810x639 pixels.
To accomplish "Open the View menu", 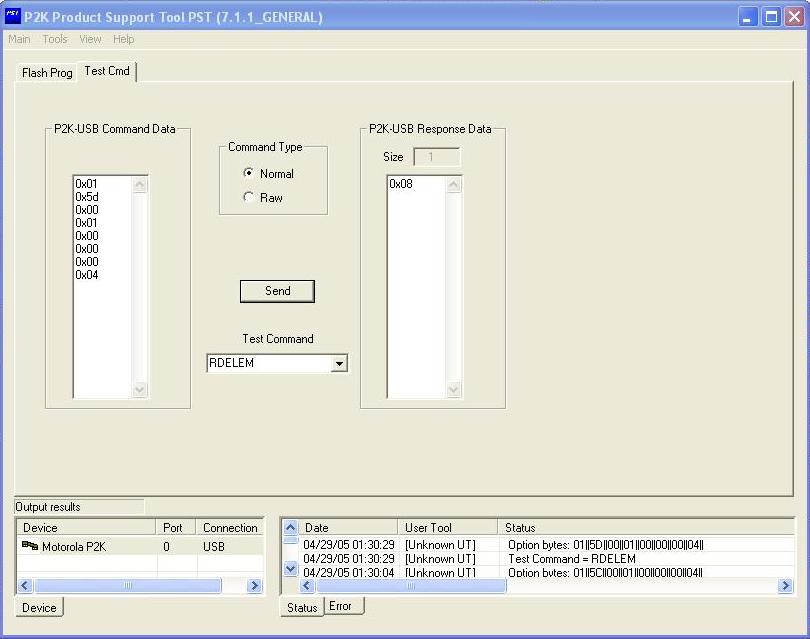I will 90,39.
